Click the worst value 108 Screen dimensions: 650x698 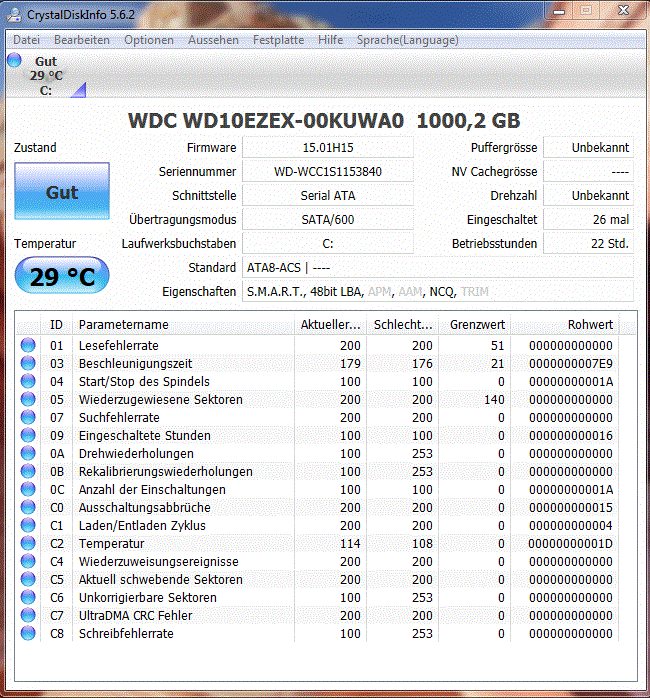pos(422,544)
